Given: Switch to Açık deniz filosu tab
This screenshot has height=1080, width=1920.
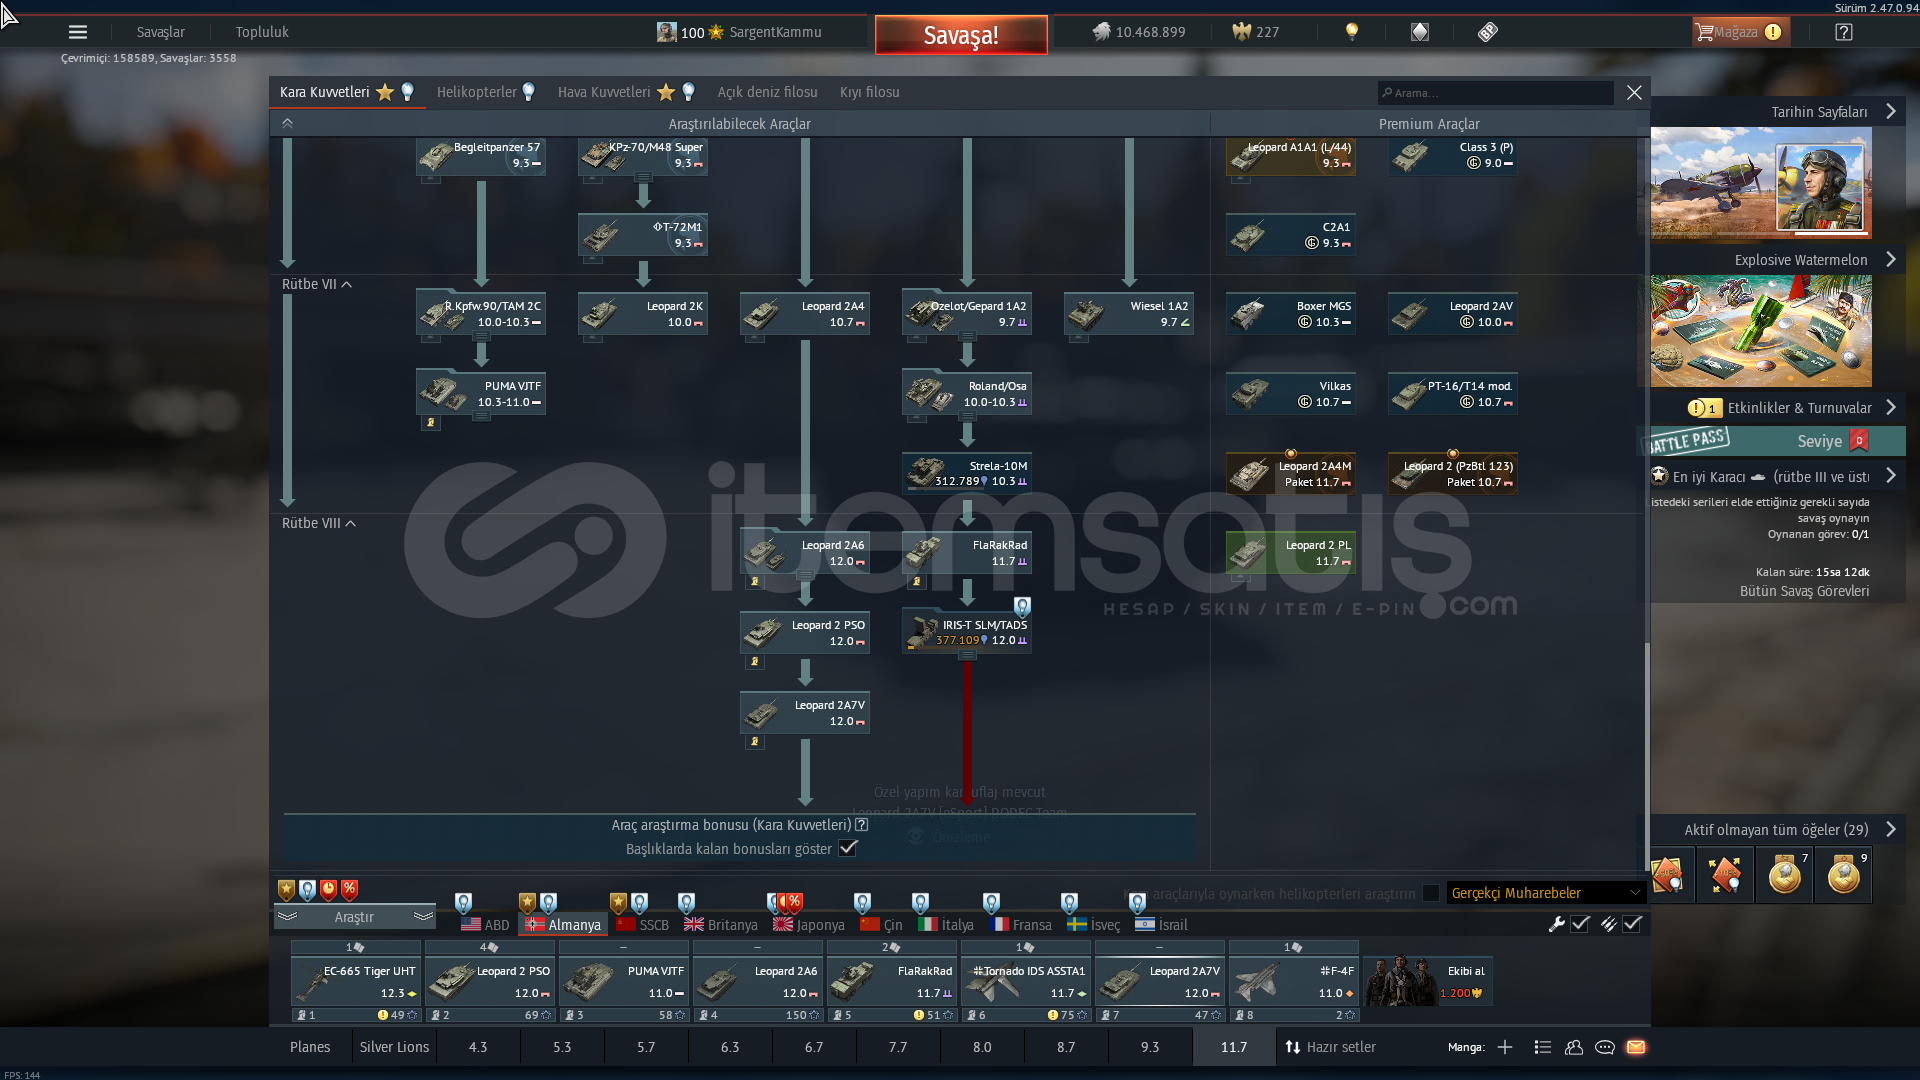Looking at the screenshot, I should (767, 92).
